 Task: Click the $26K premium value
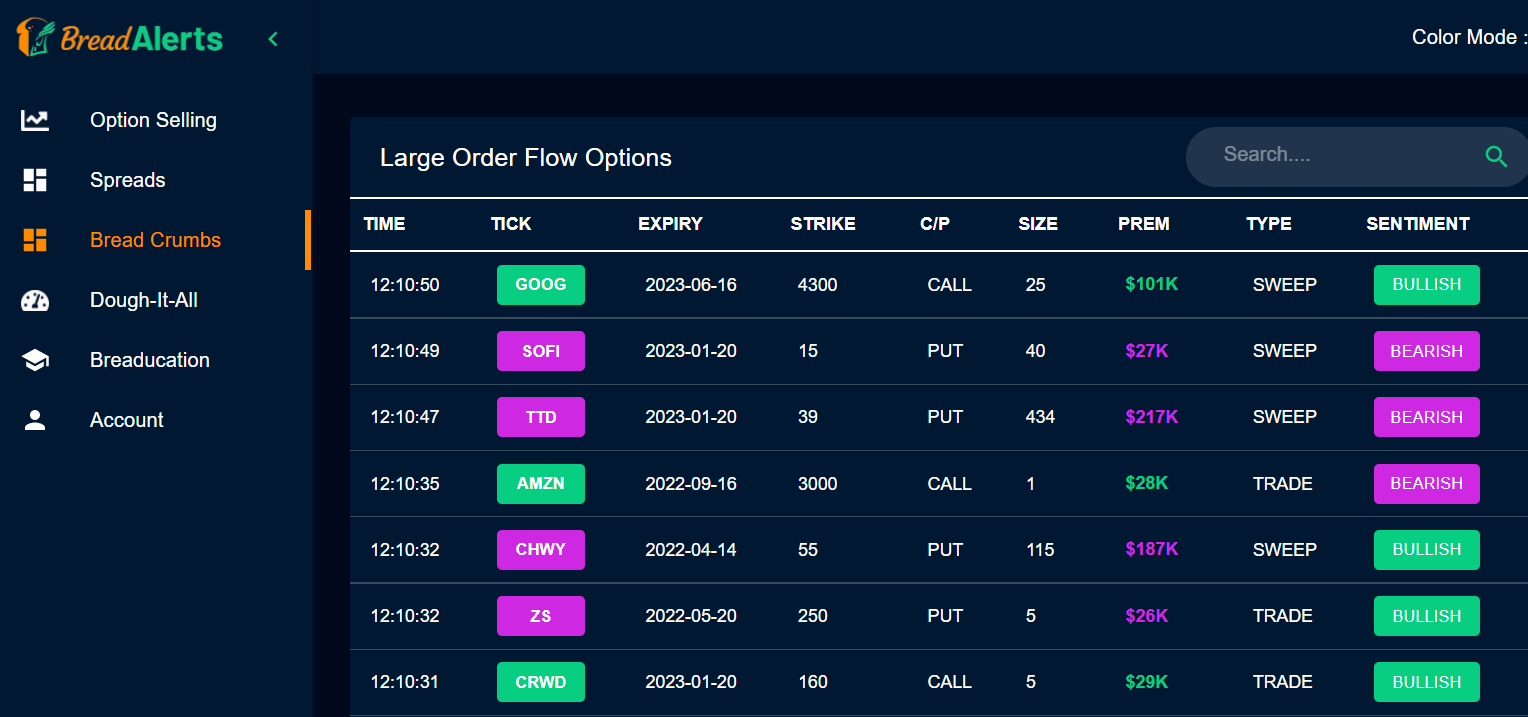point(1147,616)
